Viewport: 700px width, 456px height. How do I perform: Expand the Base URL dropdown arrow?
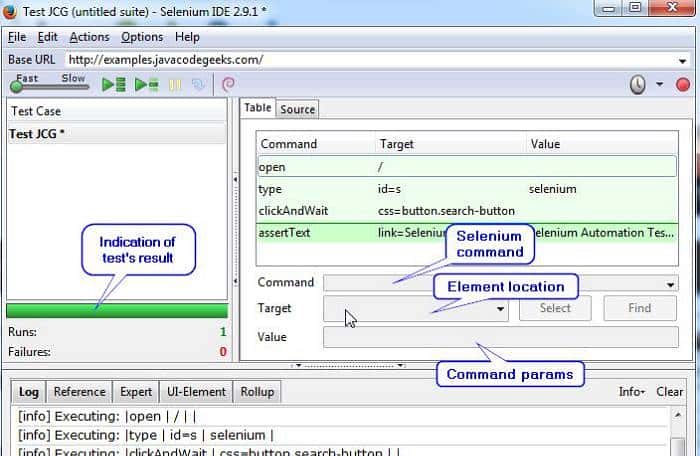(x=682, y=60)
